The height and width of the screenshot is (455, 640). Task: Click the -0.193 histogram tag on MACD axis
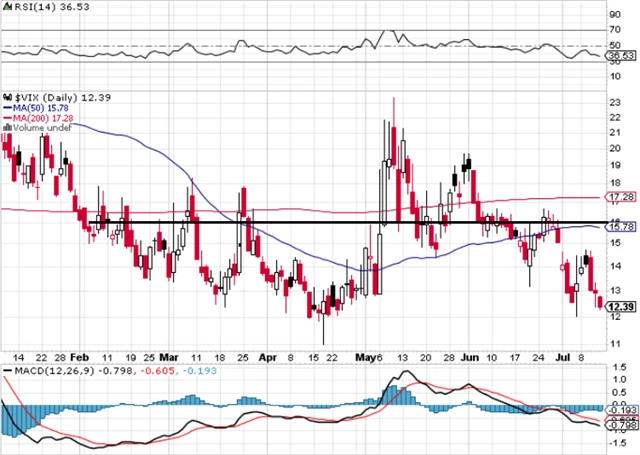[x=622, y=410]
